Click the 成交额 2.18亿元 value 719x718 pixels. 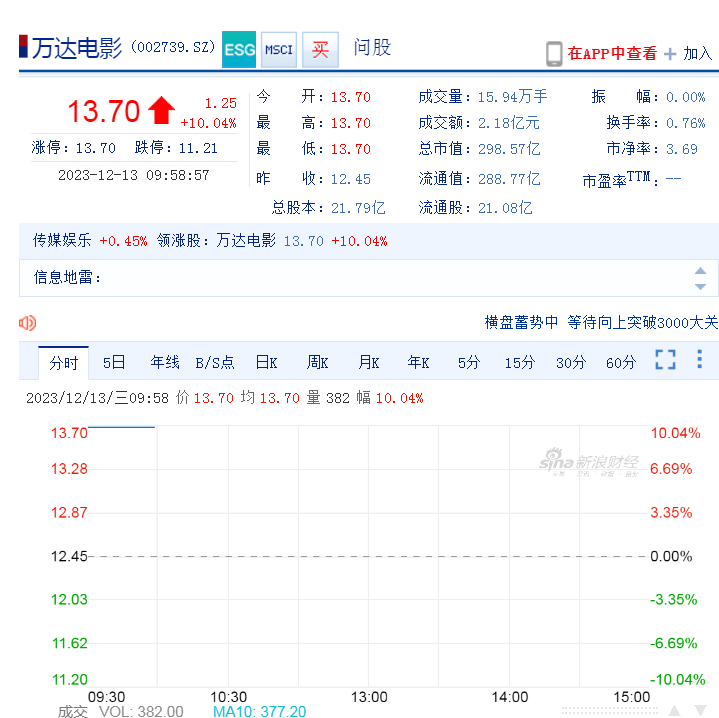509,123
